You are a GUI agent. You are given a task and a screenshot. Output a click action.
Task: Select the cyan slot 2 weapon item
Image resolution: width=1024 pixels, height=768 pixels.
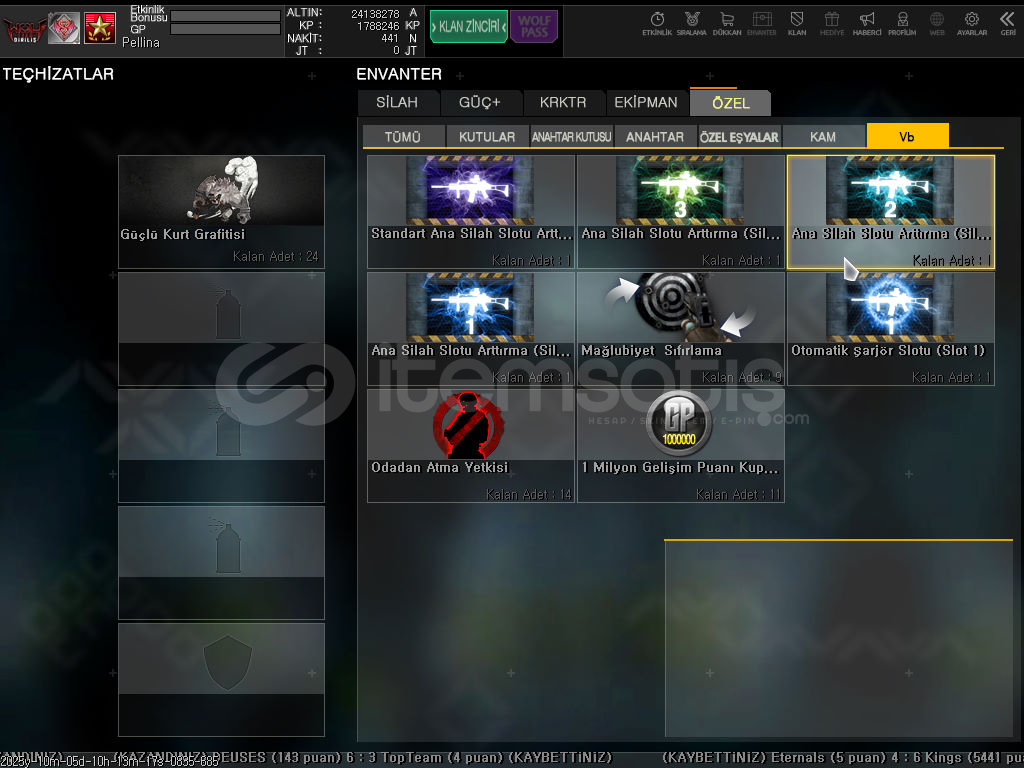pos(891,212)
